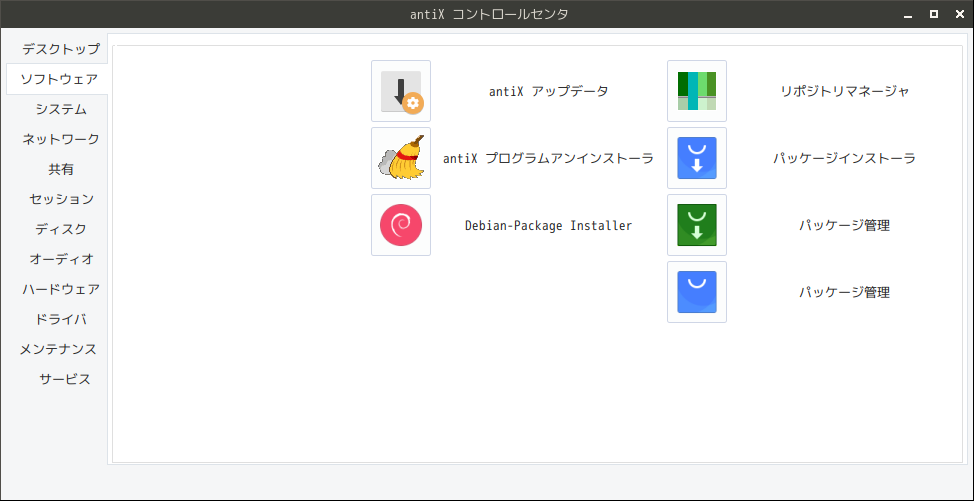This screenshot has width=974, height=501.
Task: Switch to the ドライバ tab
Action: [x=60, y=319]
